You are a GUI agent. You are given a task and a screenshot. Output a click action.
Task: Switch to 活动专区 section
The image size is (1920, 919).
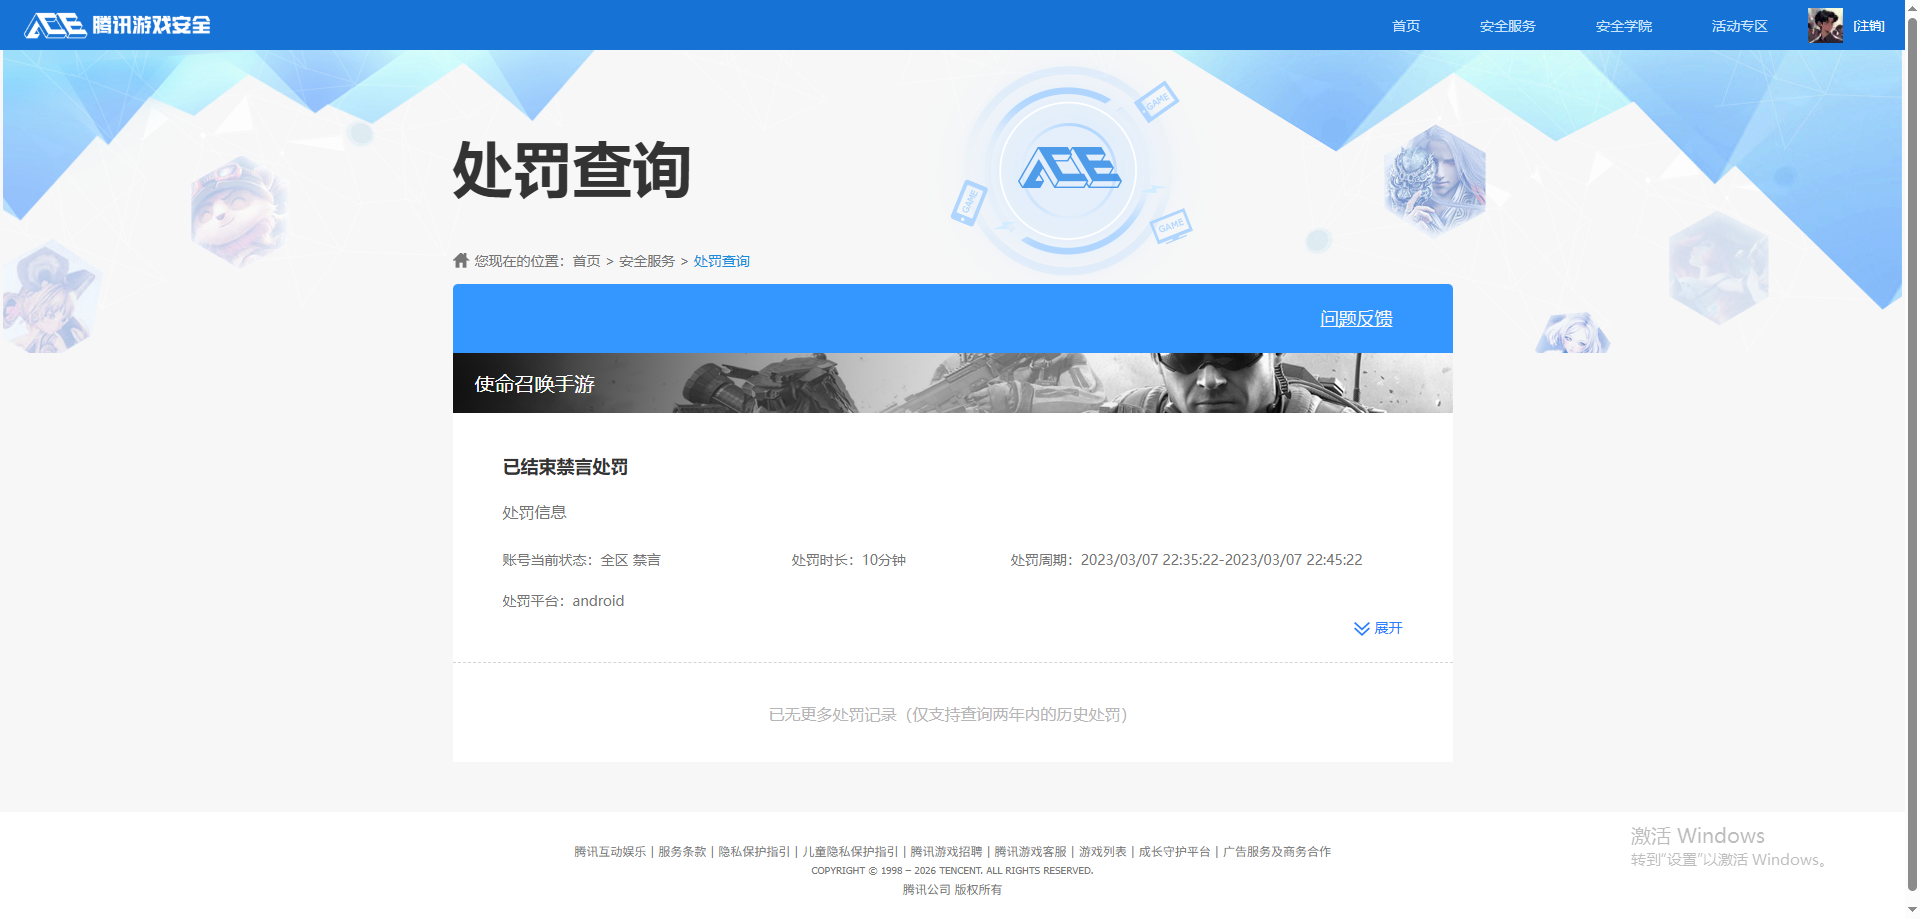1738,25
